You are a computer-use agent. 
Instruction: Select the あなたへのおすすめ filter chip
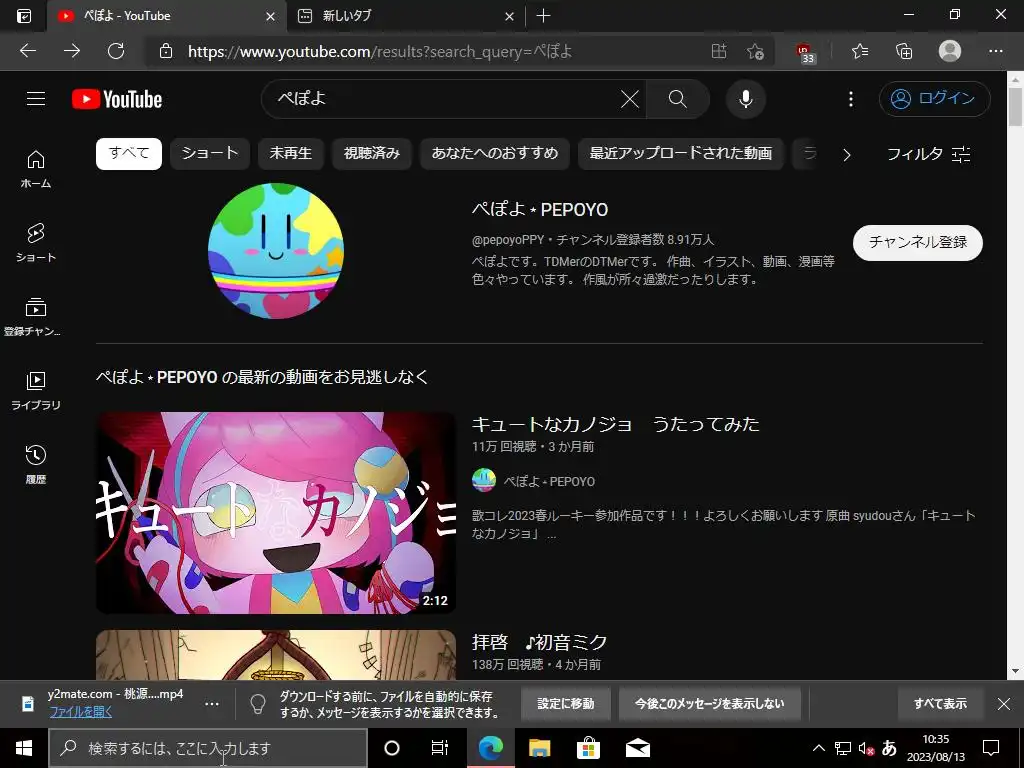[494, 153]
